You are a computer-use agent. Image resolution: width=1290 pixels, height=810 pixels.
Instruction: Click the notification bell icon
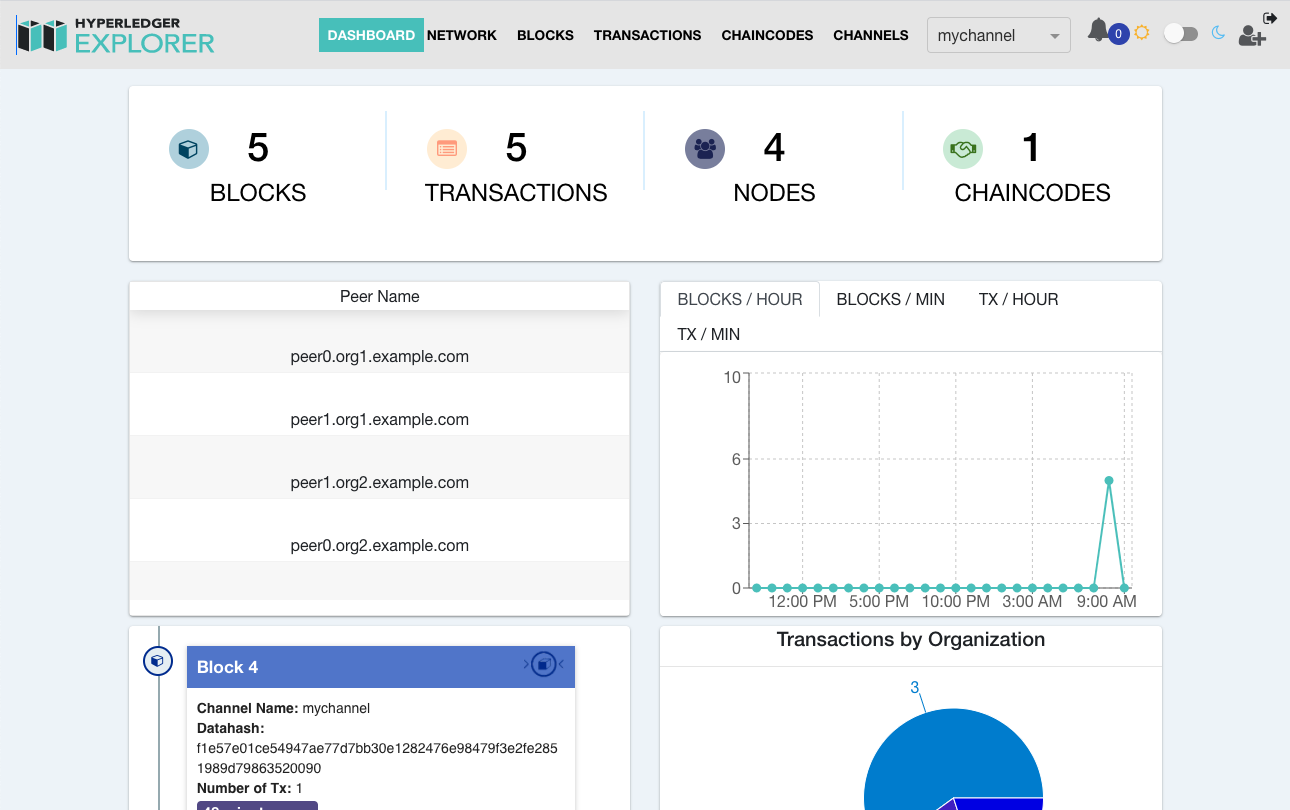point(1098,31)
